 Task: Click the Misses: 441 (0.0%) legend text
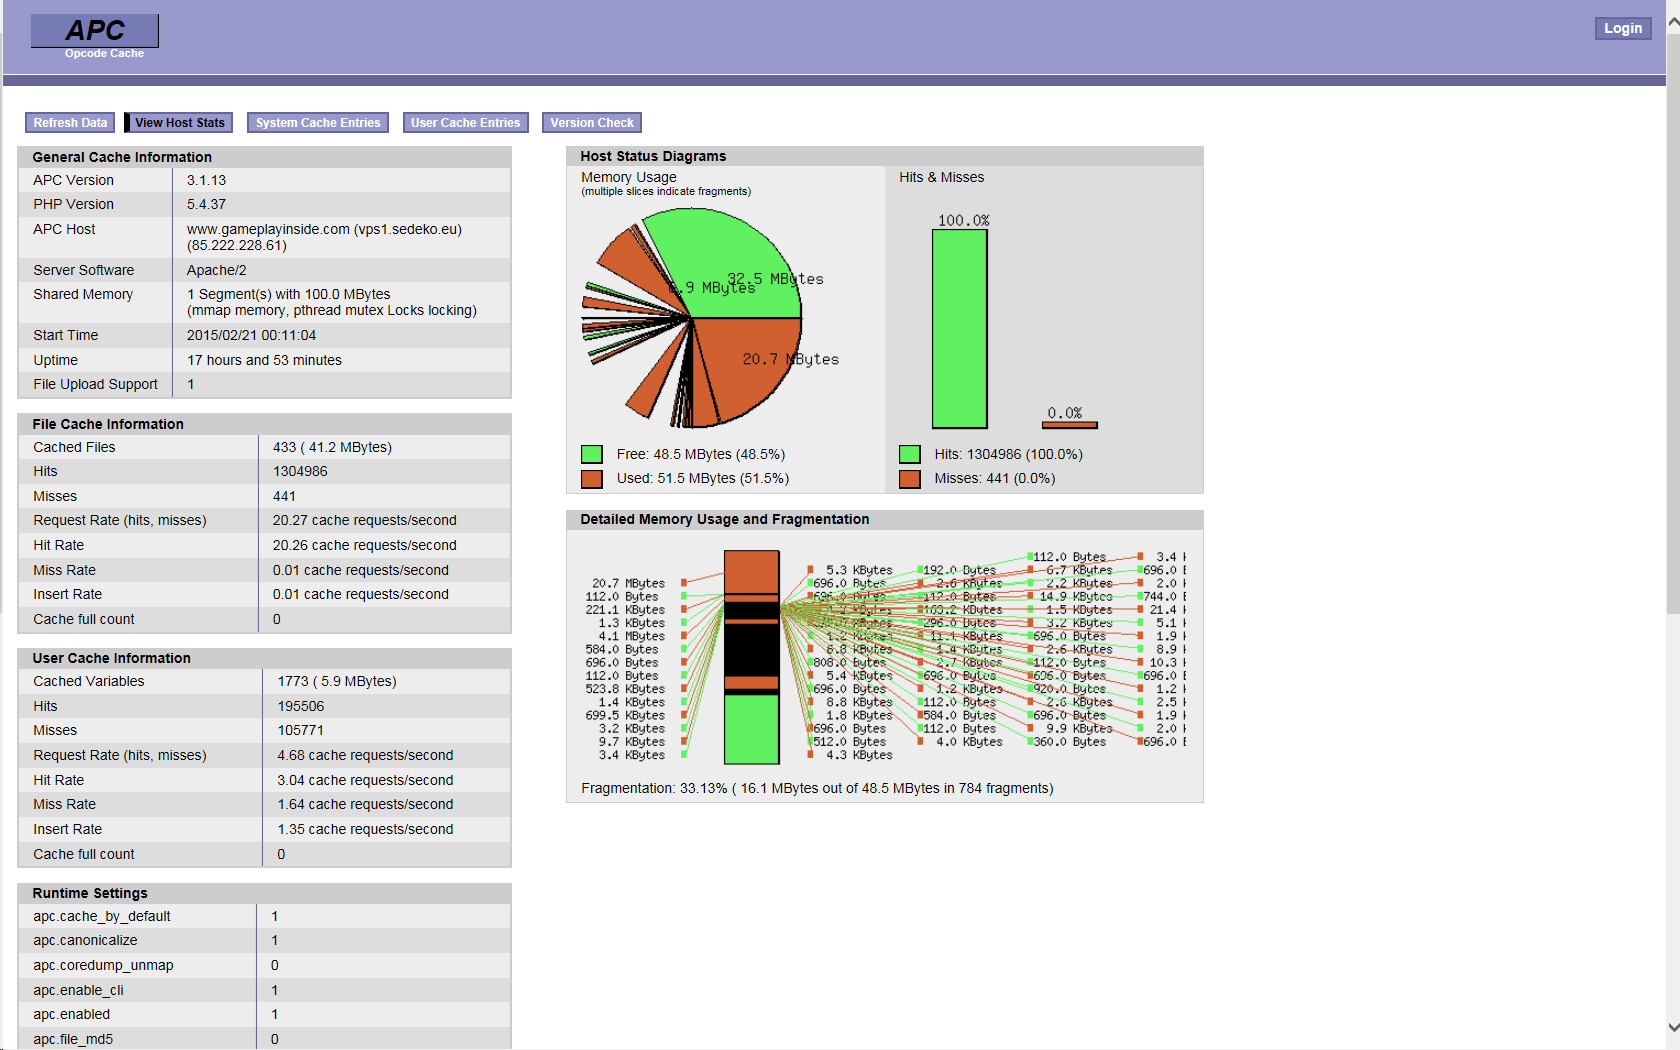(x=995, y=478)
